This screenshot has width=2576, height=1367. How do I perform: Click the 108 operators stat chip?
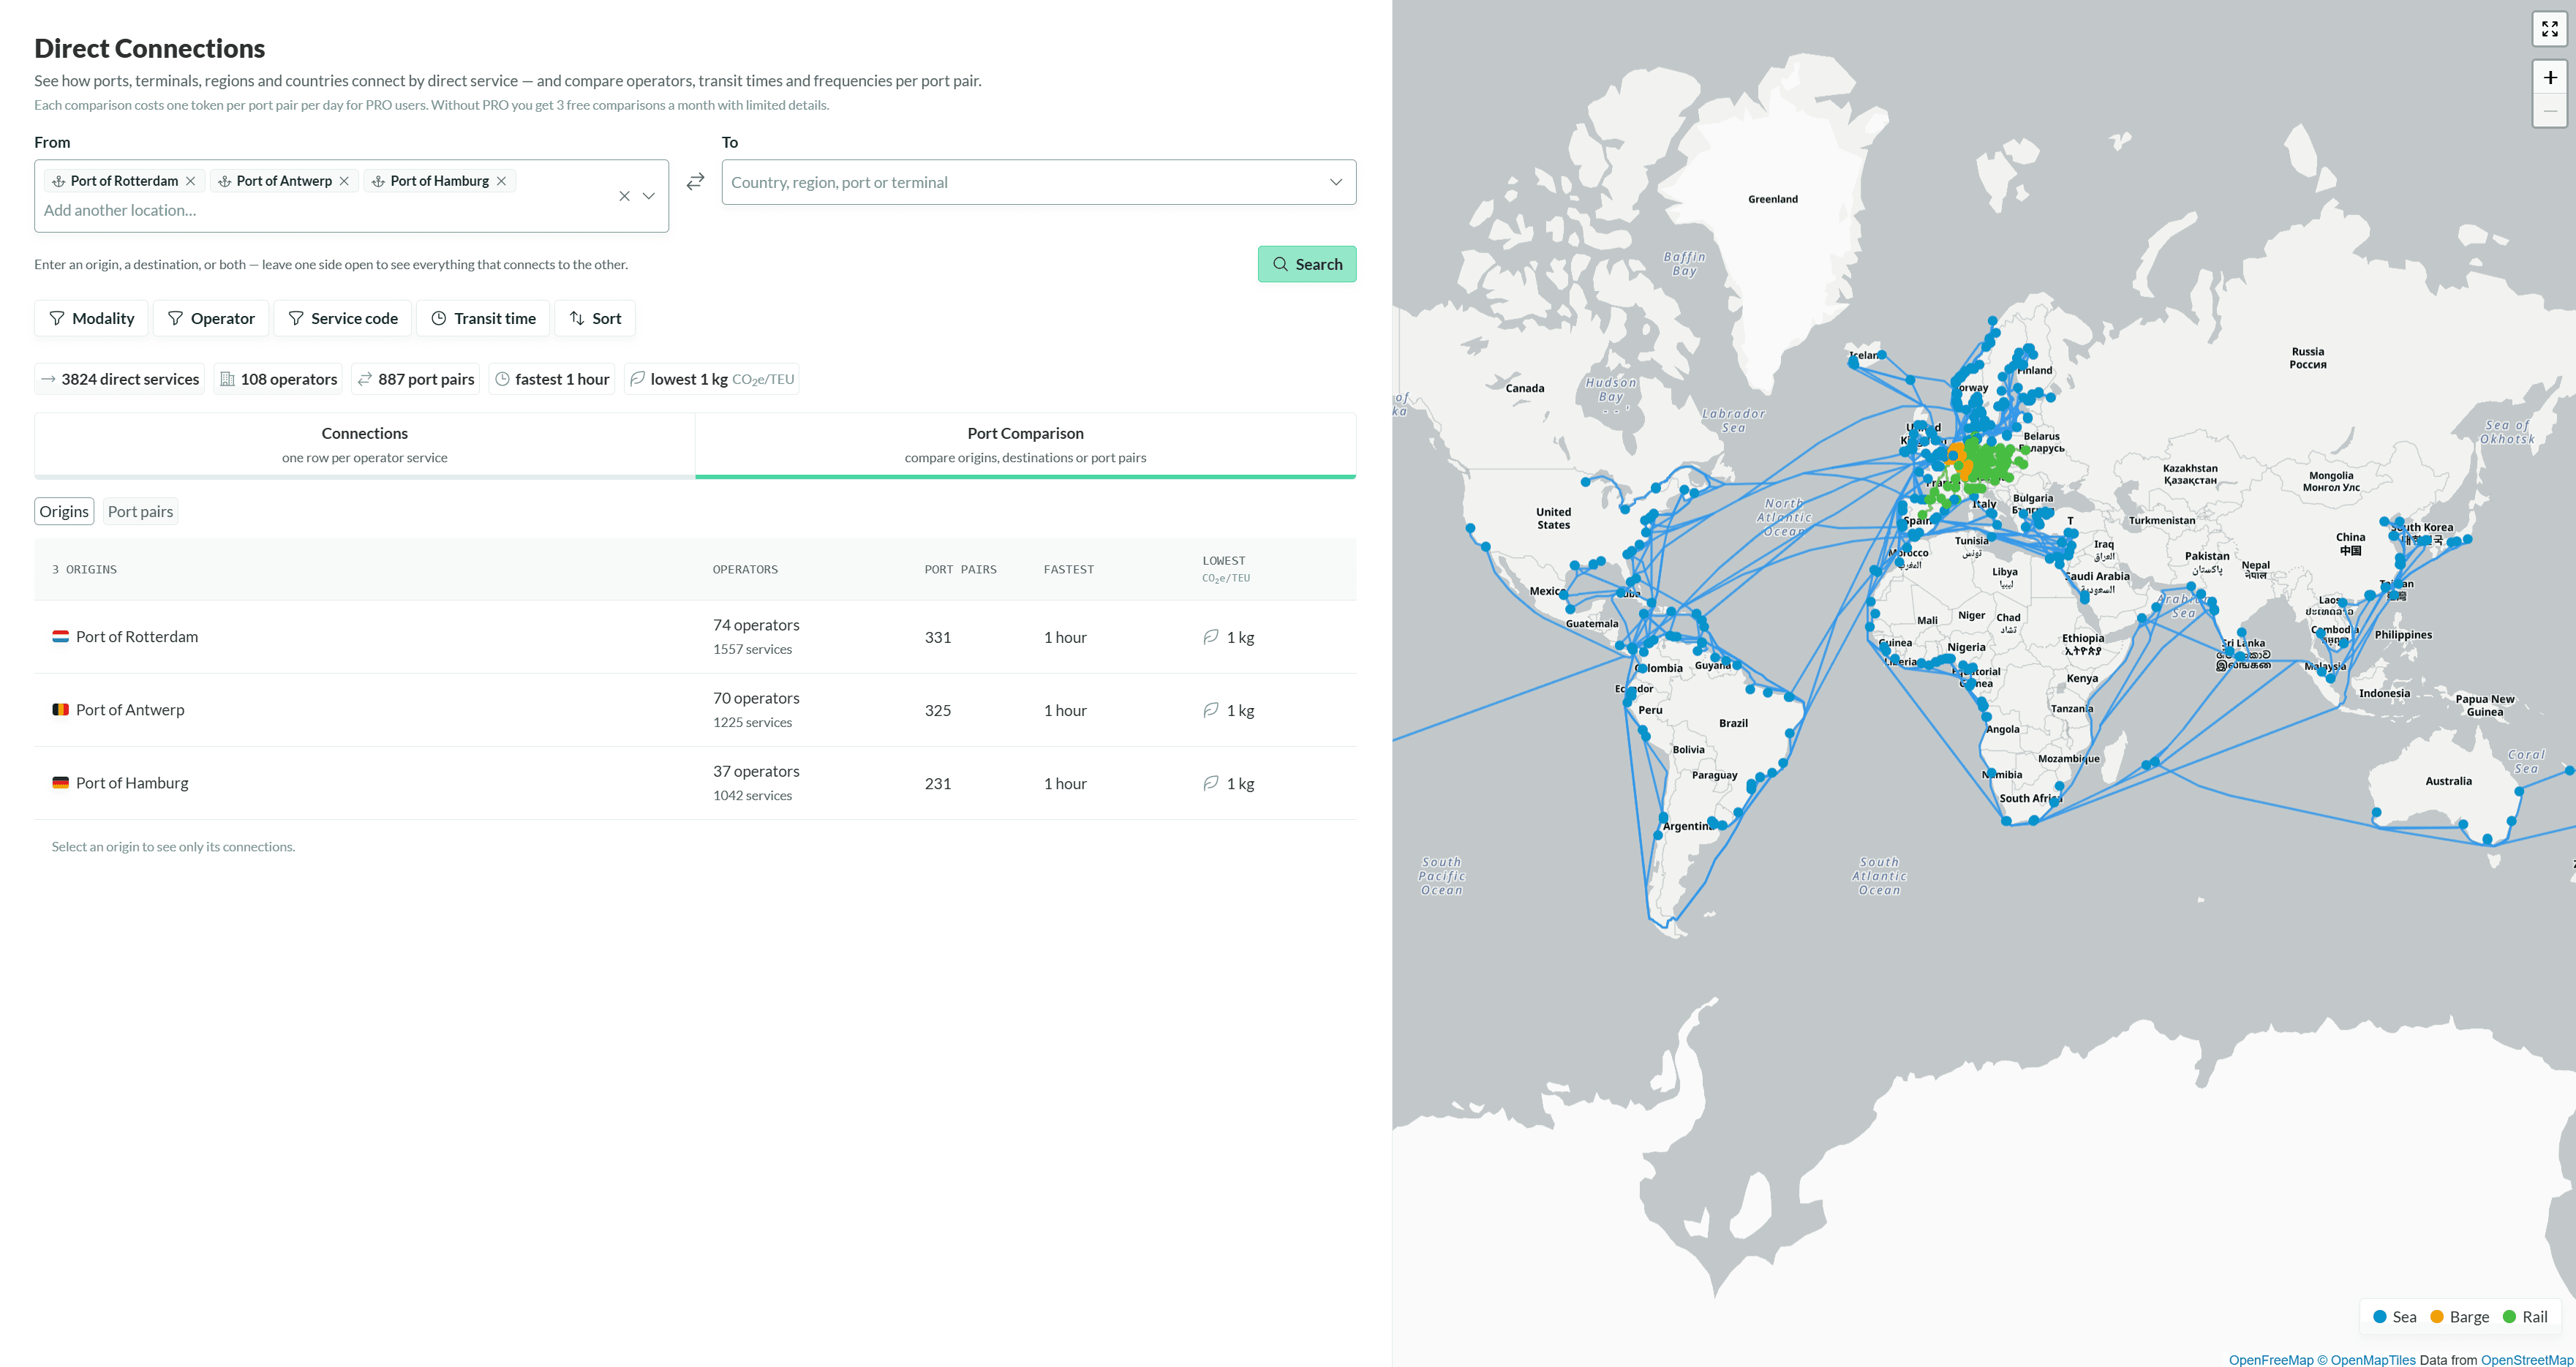(278, 379)
